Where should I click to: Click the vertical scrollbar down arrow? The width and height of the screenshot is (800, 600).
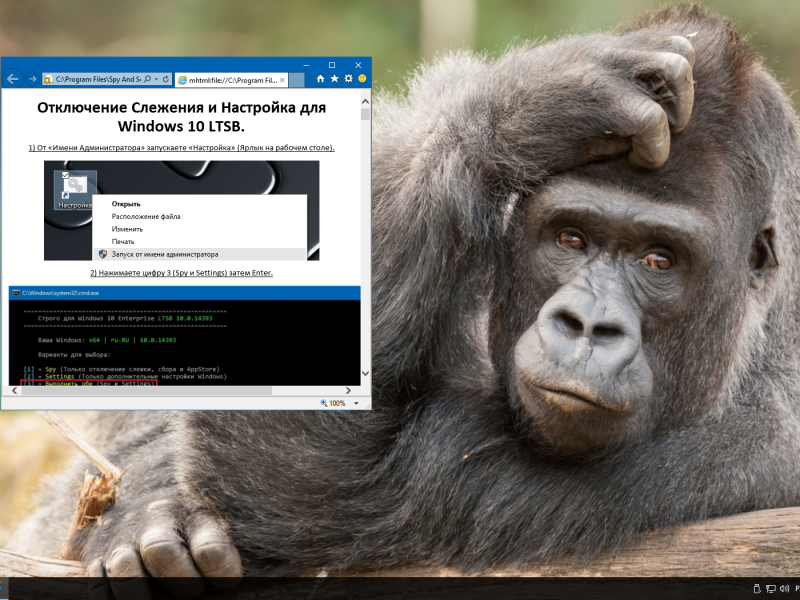coord(365,373)
